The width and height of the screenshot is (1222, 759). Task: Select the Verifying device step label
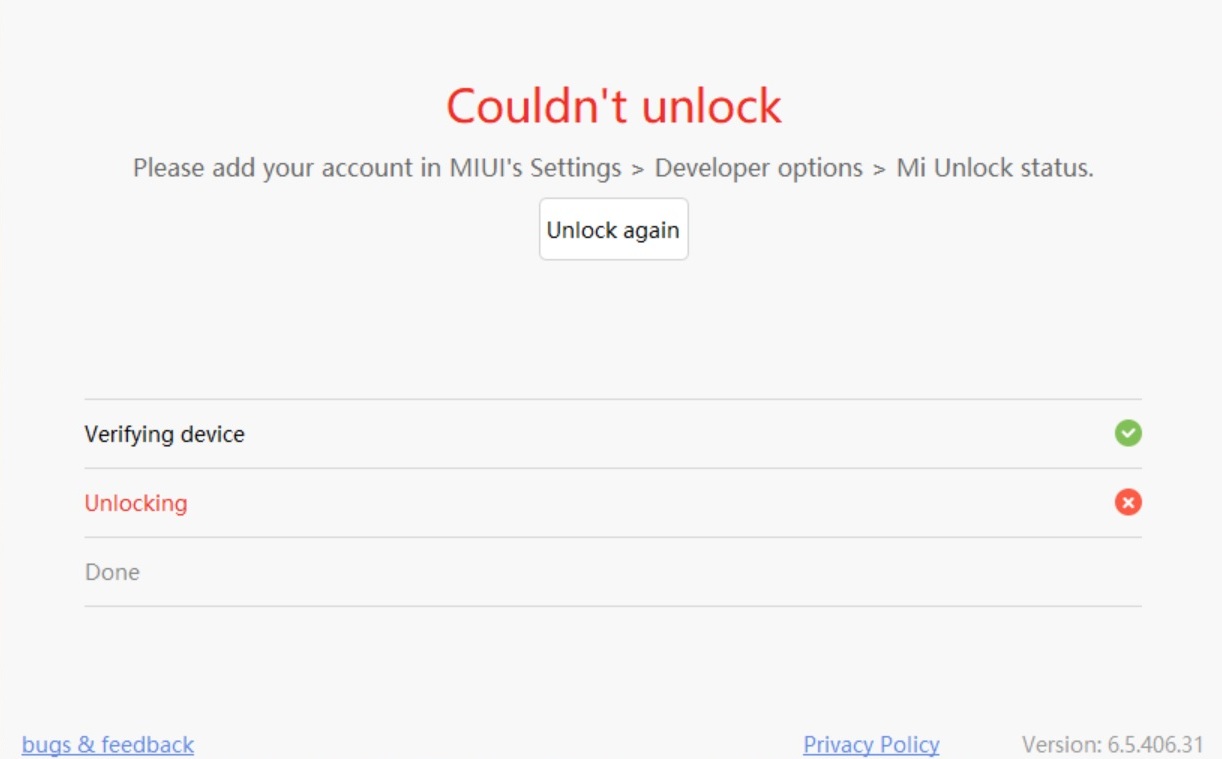(164, 434)
